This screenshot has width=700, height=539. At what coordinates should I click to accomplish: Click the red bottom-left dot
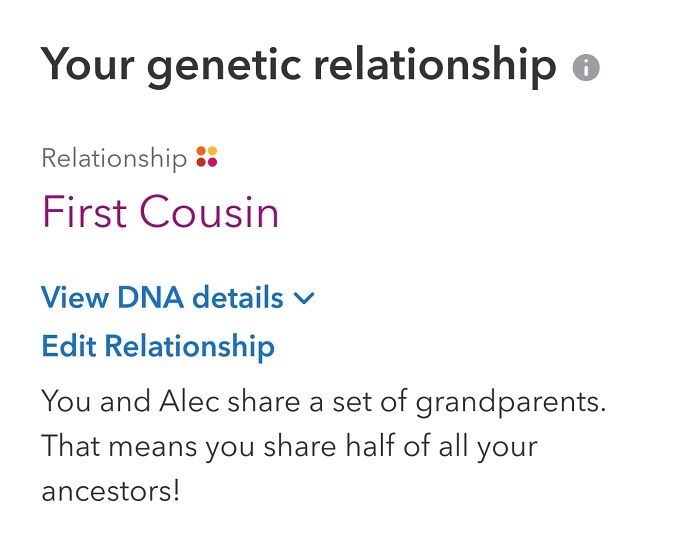coord(202,163)
